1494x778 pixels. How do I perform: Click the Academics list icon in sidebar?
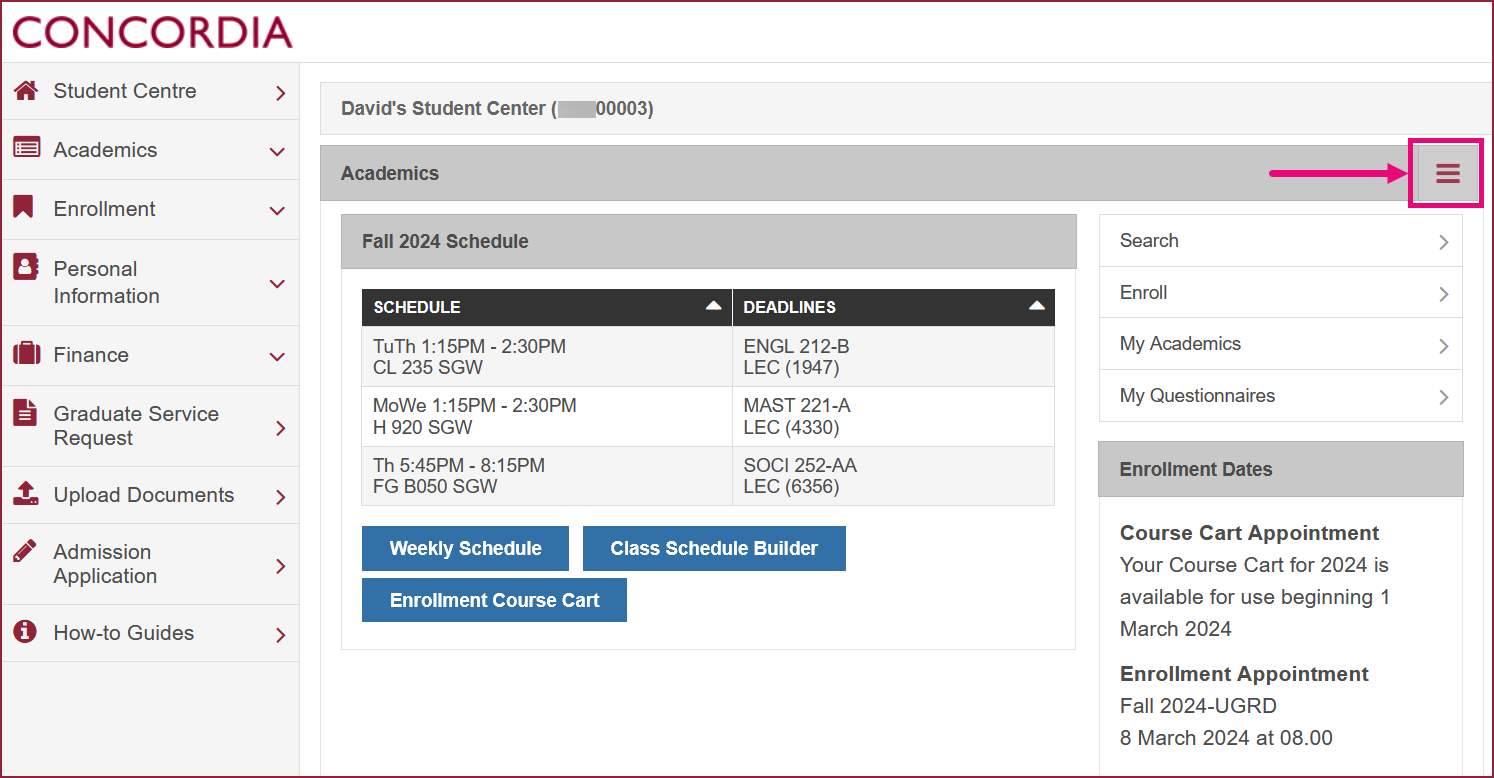click(x=26, y=148)
